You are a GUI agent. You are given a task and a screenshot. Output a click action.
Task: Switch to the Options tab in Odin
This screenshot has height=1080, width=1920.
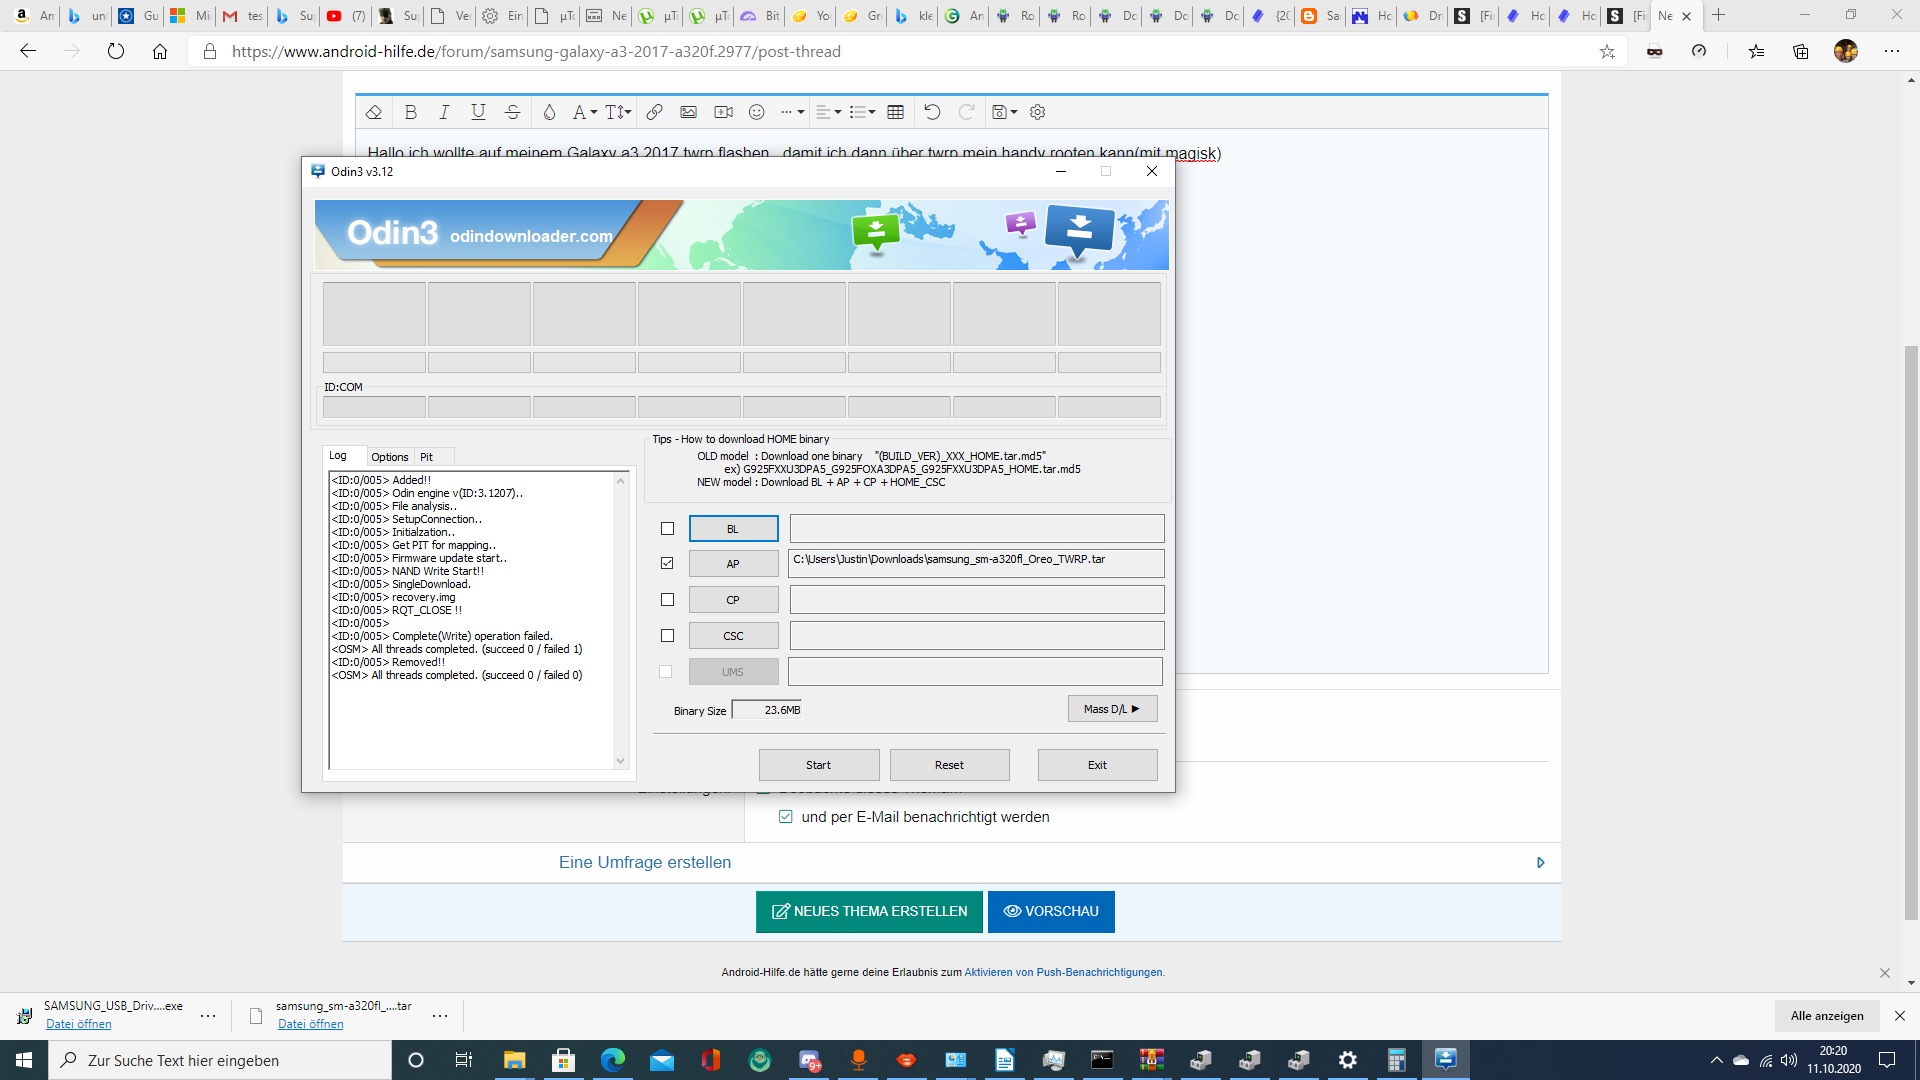(x=389, y=457)
